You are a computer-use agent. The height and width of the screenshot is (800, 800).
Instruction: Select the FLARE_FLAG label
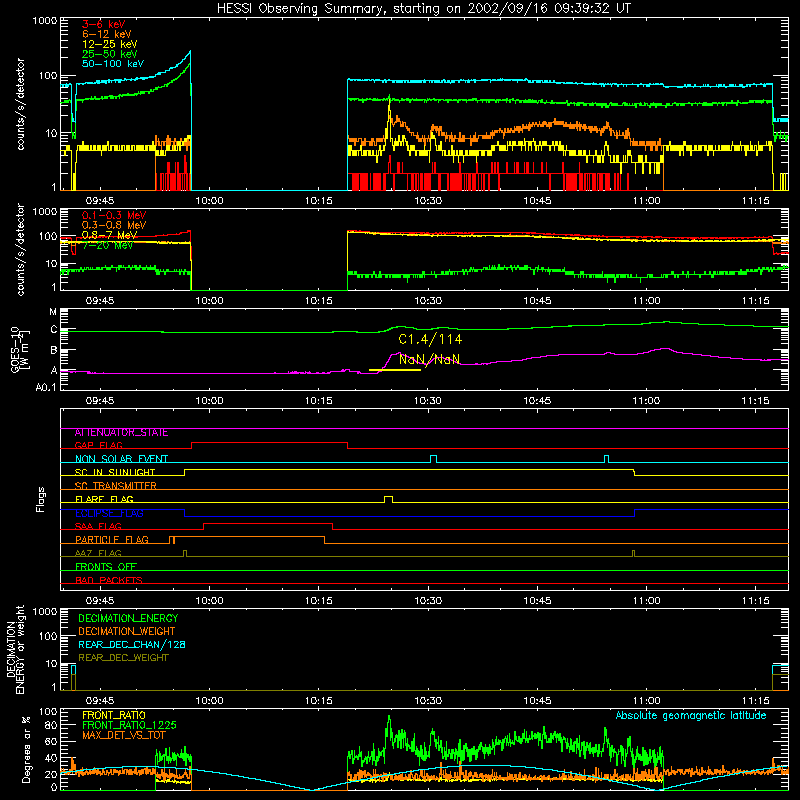[104, 499]
